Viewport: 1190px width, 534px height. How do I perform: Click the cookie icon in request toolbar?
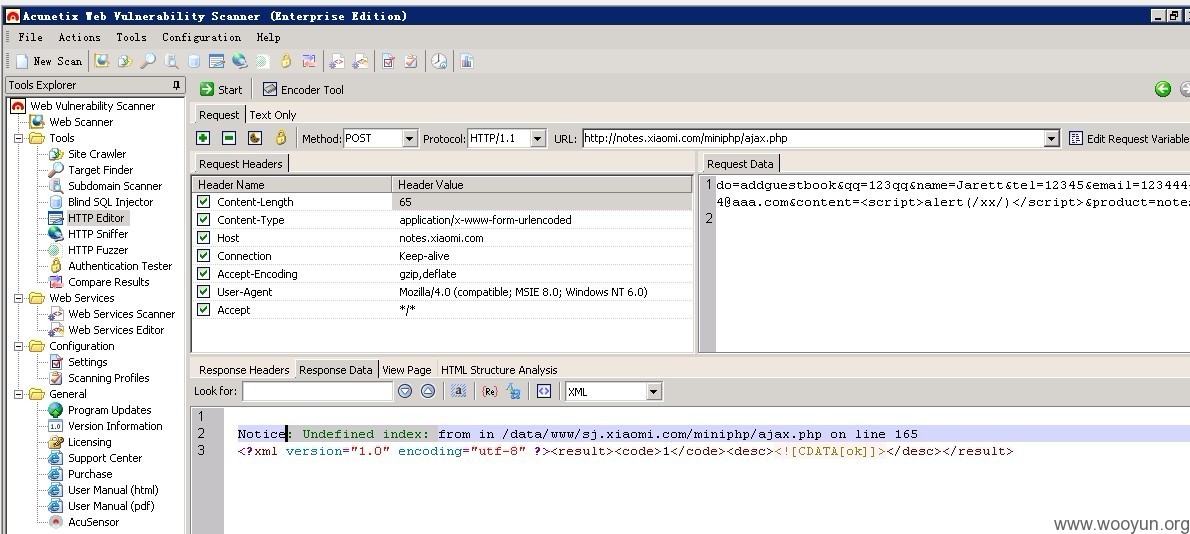[255, 138]
